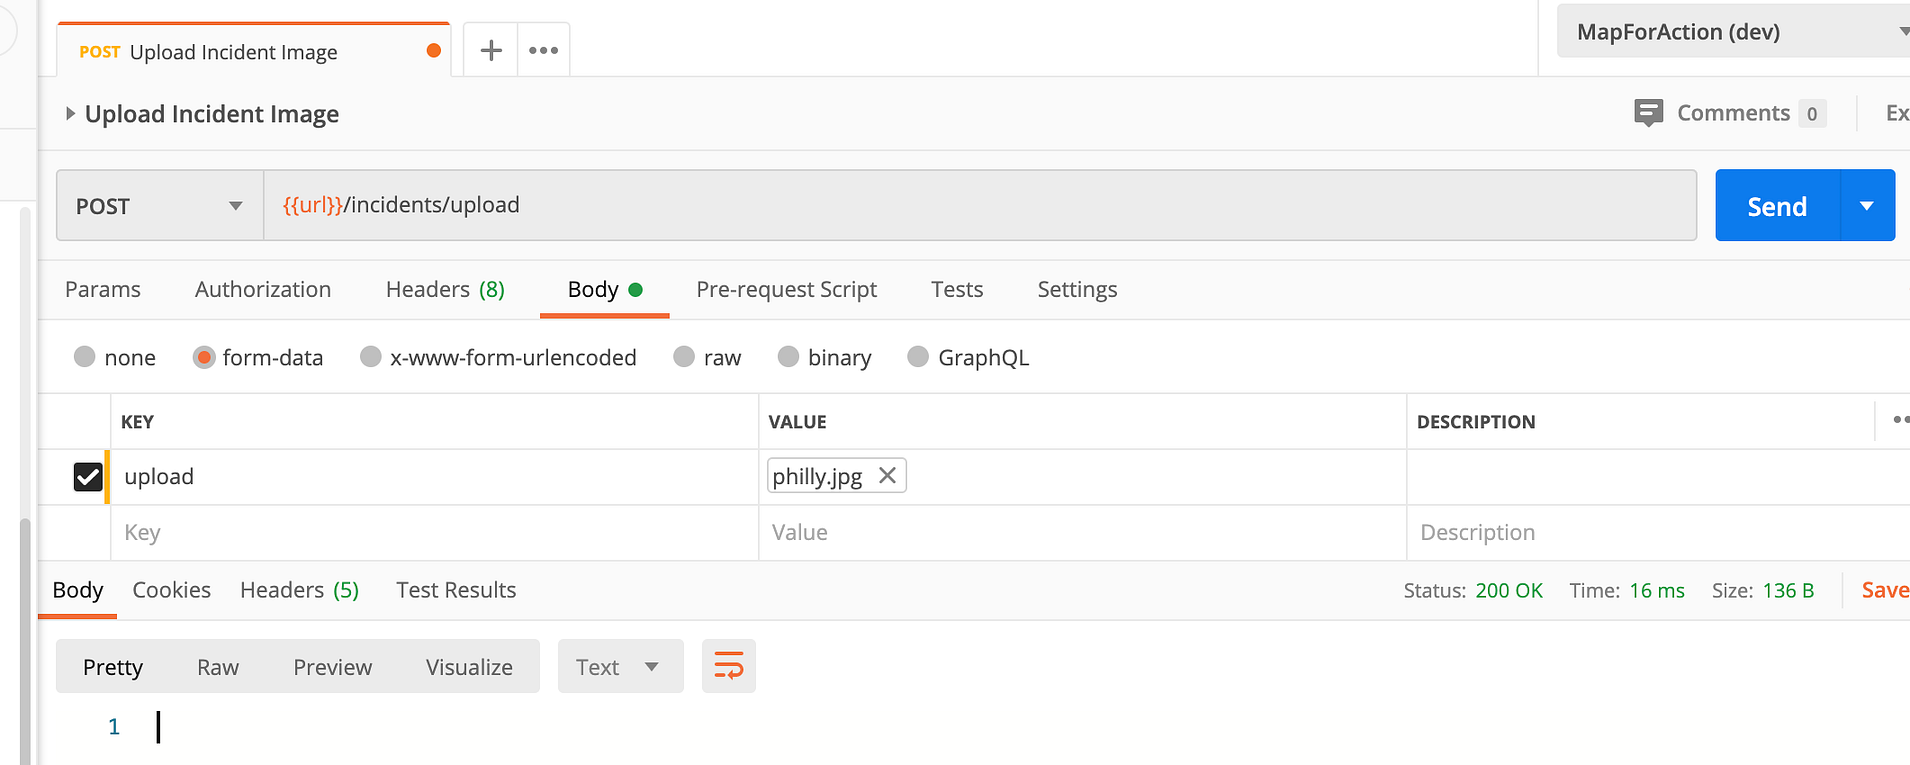
Task: Click the unsaved orange dot on request tab
Action: click(x=434, y=51)
